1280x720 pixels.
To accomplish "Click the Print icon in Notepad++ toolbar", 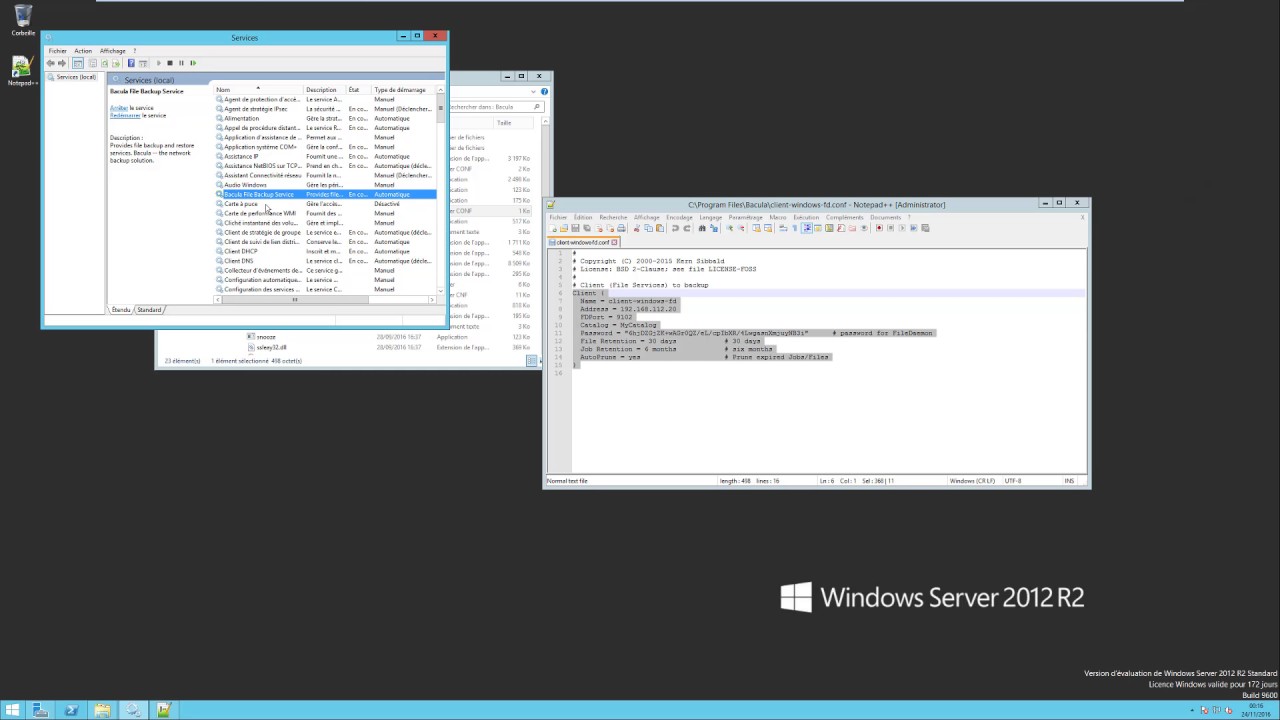I will (x=621, y=228).
